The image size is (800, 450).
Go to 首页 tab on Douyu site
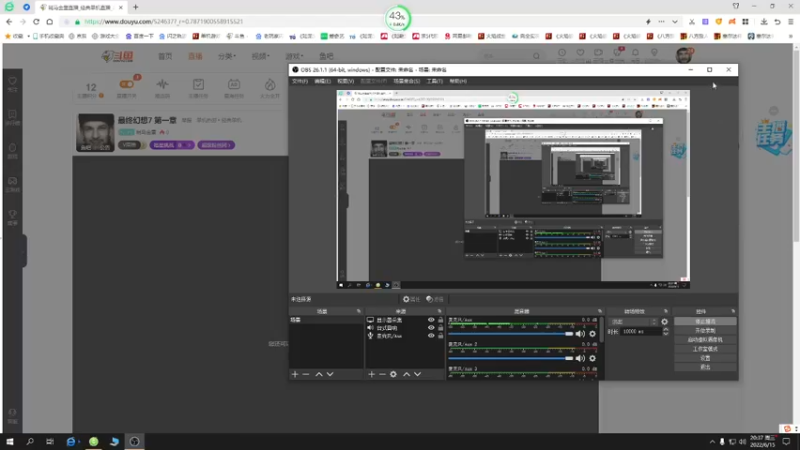click(x=165, y=56)
